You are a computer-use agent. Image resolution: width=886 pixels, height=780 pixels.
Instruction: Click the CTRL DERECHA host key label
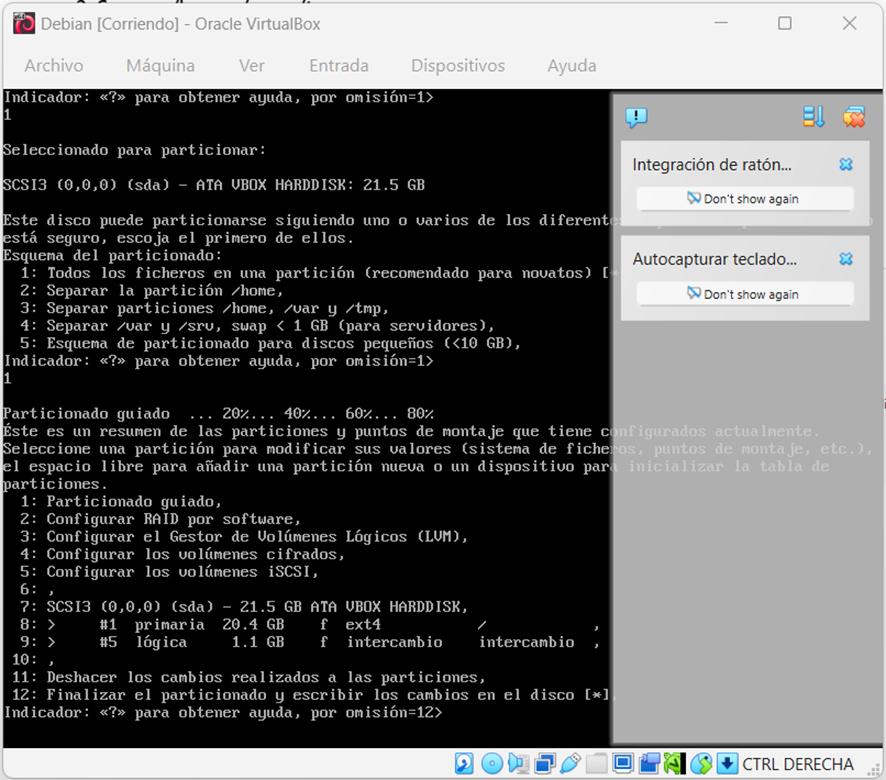tap(797, 764)
